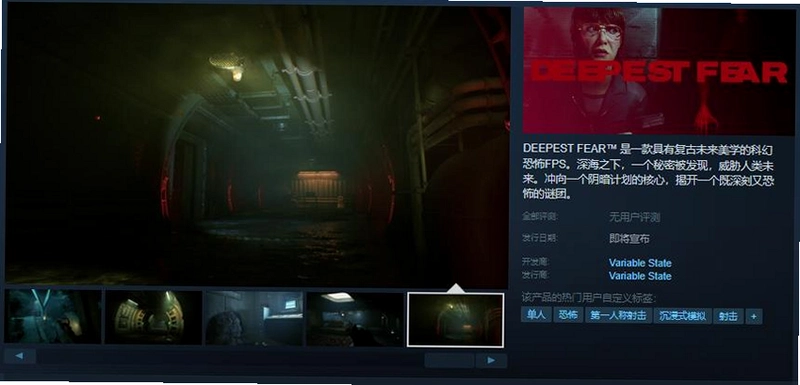Click the plus button to add tag
This screenshot has width=800, height=385.
click(x=754, y=317)
